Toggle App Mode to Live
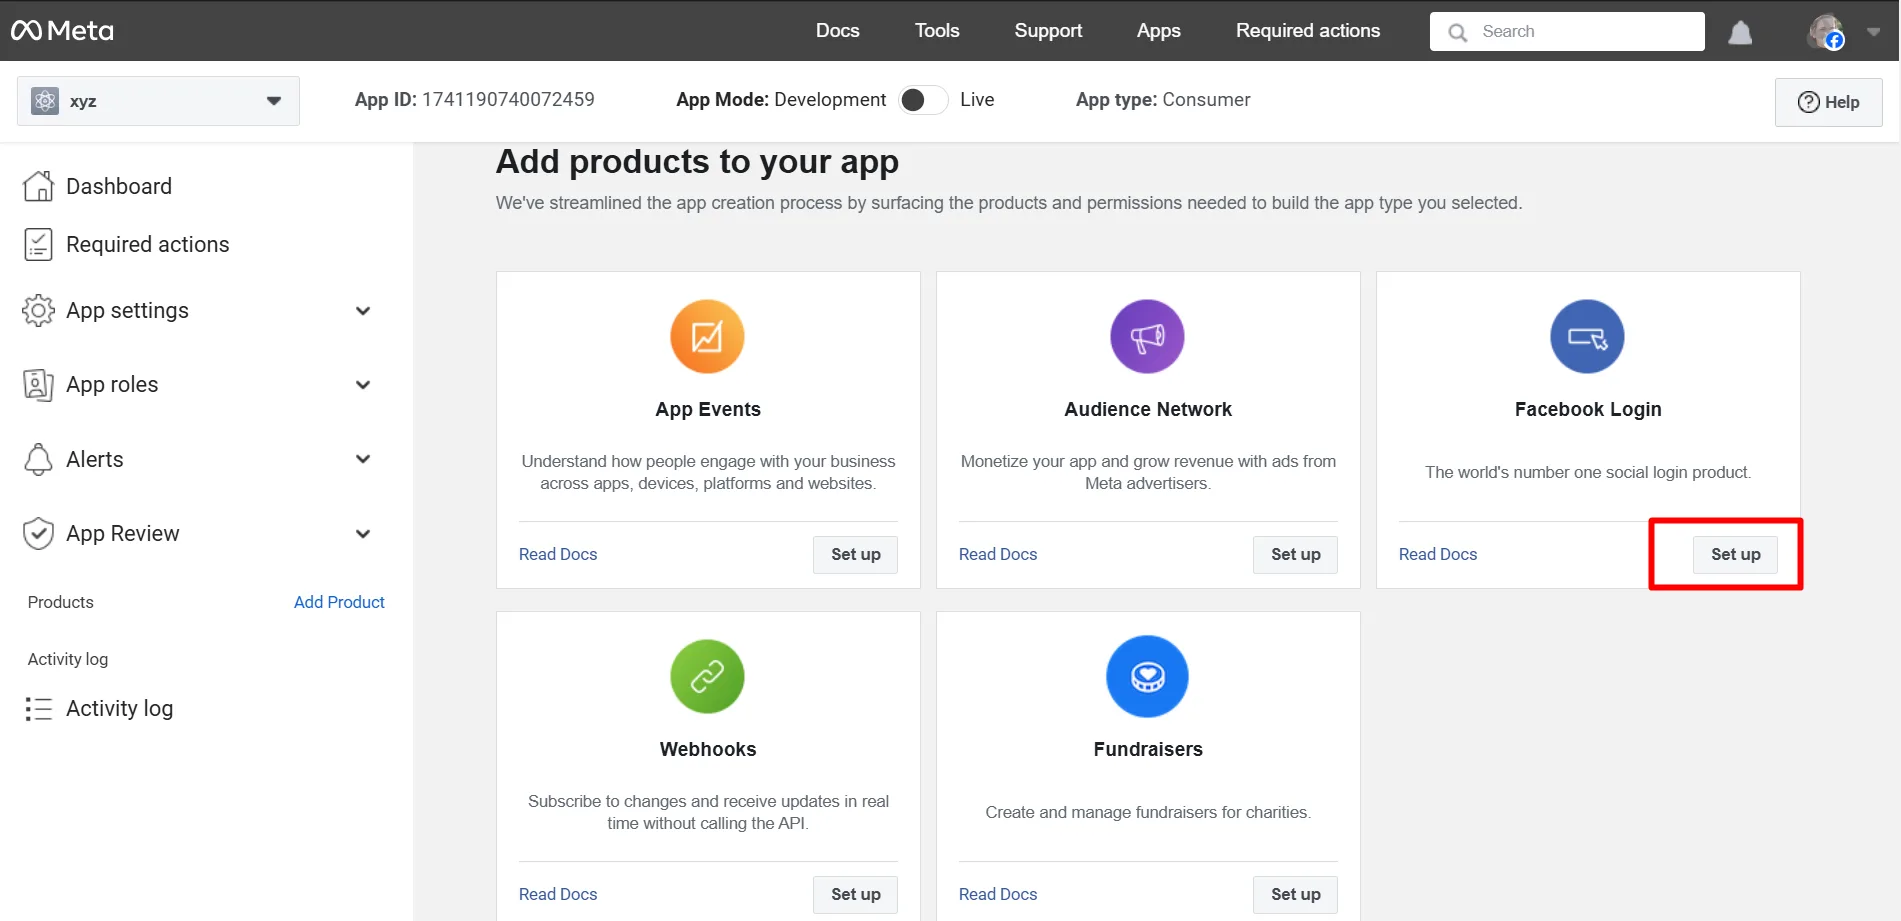 pyautogui.click(x=922, y=100)
